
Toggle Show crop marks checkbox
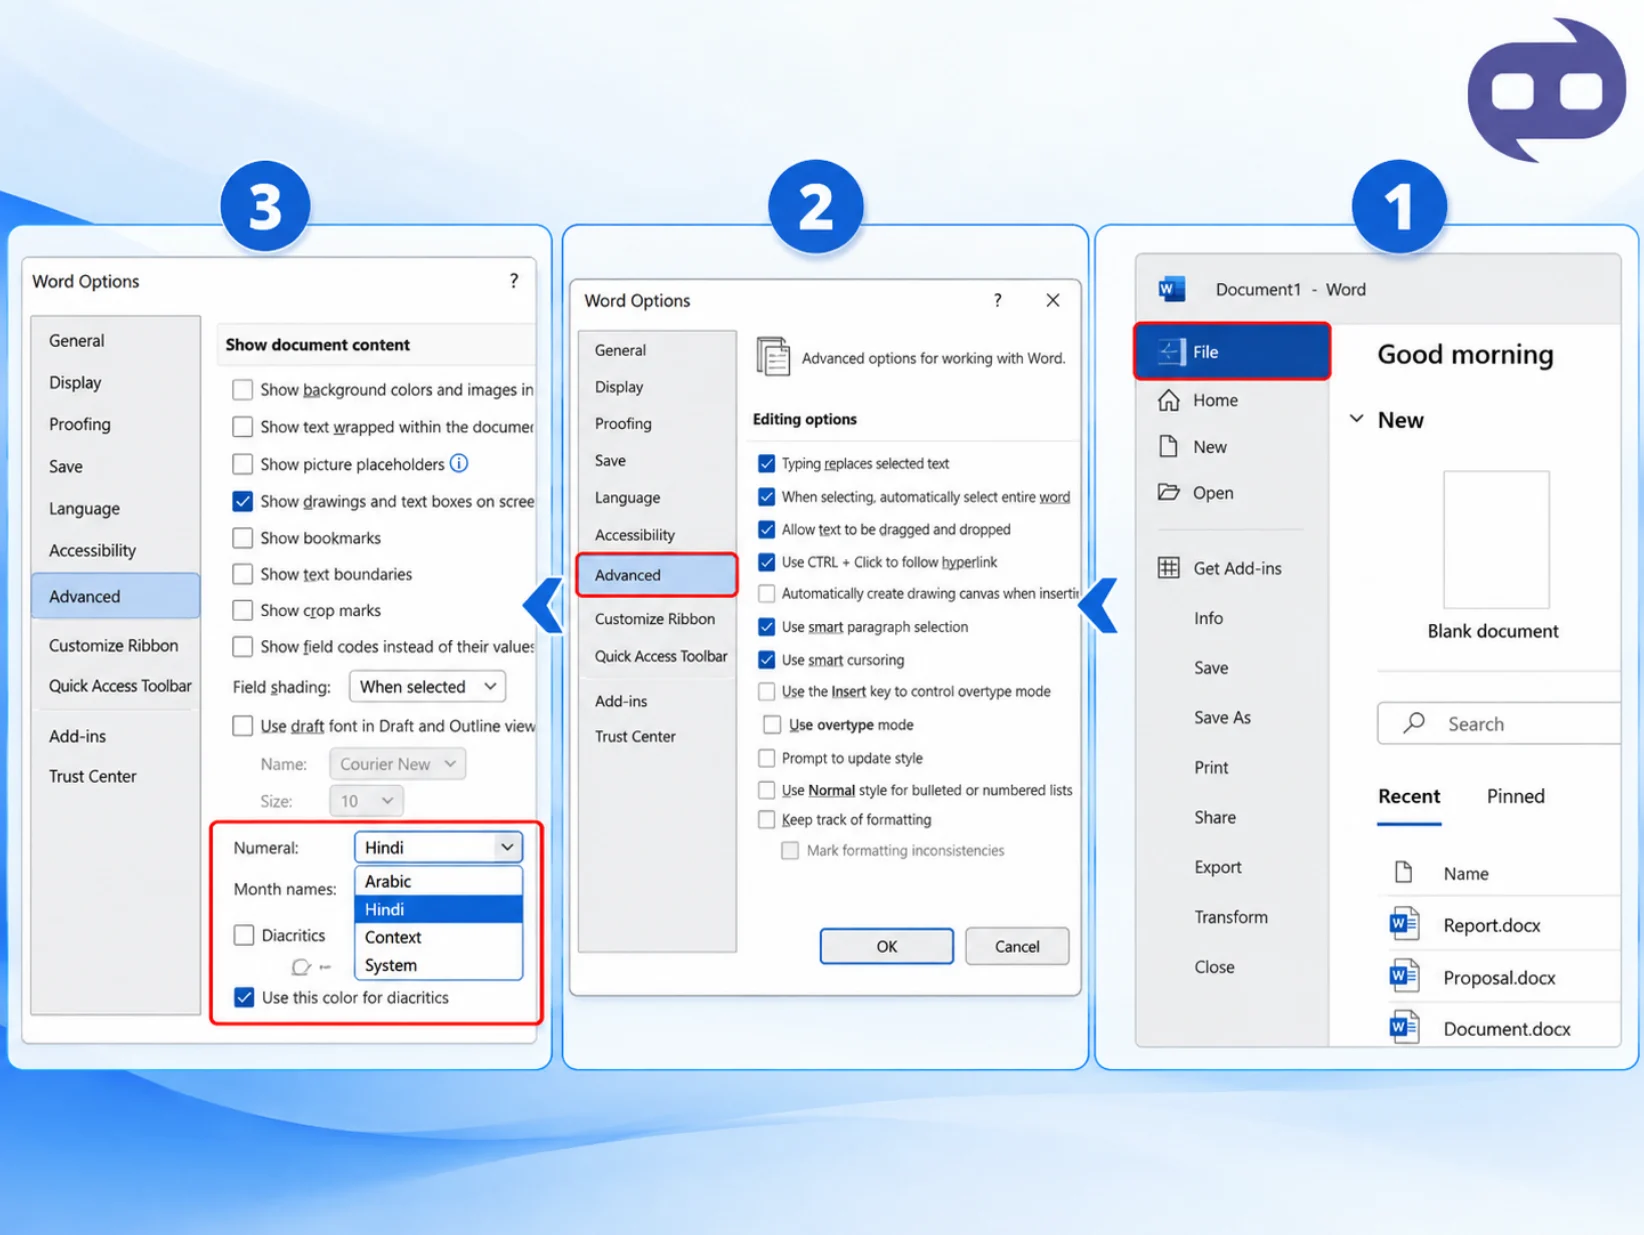(242, 610)
